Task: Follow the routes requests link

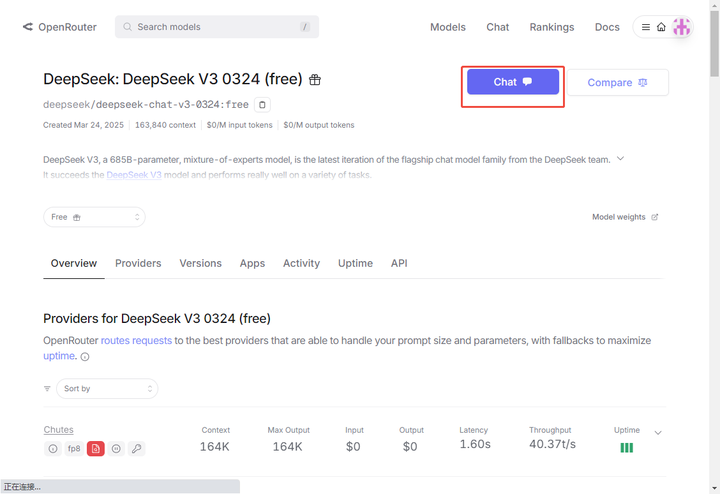Action: click(x=136, y=341)
